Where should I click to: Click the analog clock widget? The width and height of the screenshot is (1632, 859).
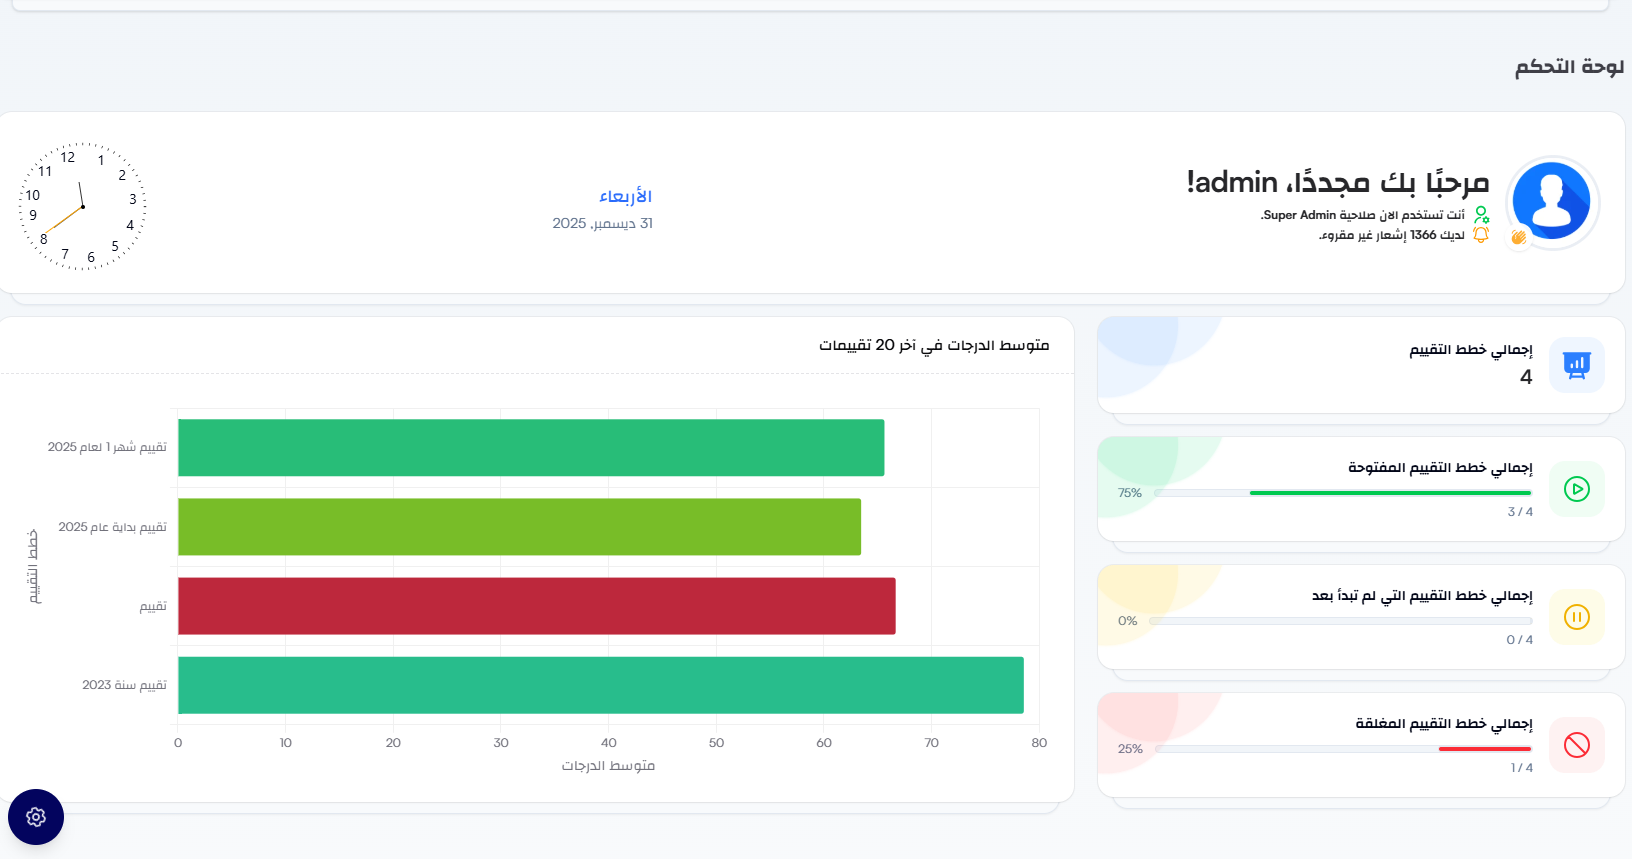pos(83,206)
